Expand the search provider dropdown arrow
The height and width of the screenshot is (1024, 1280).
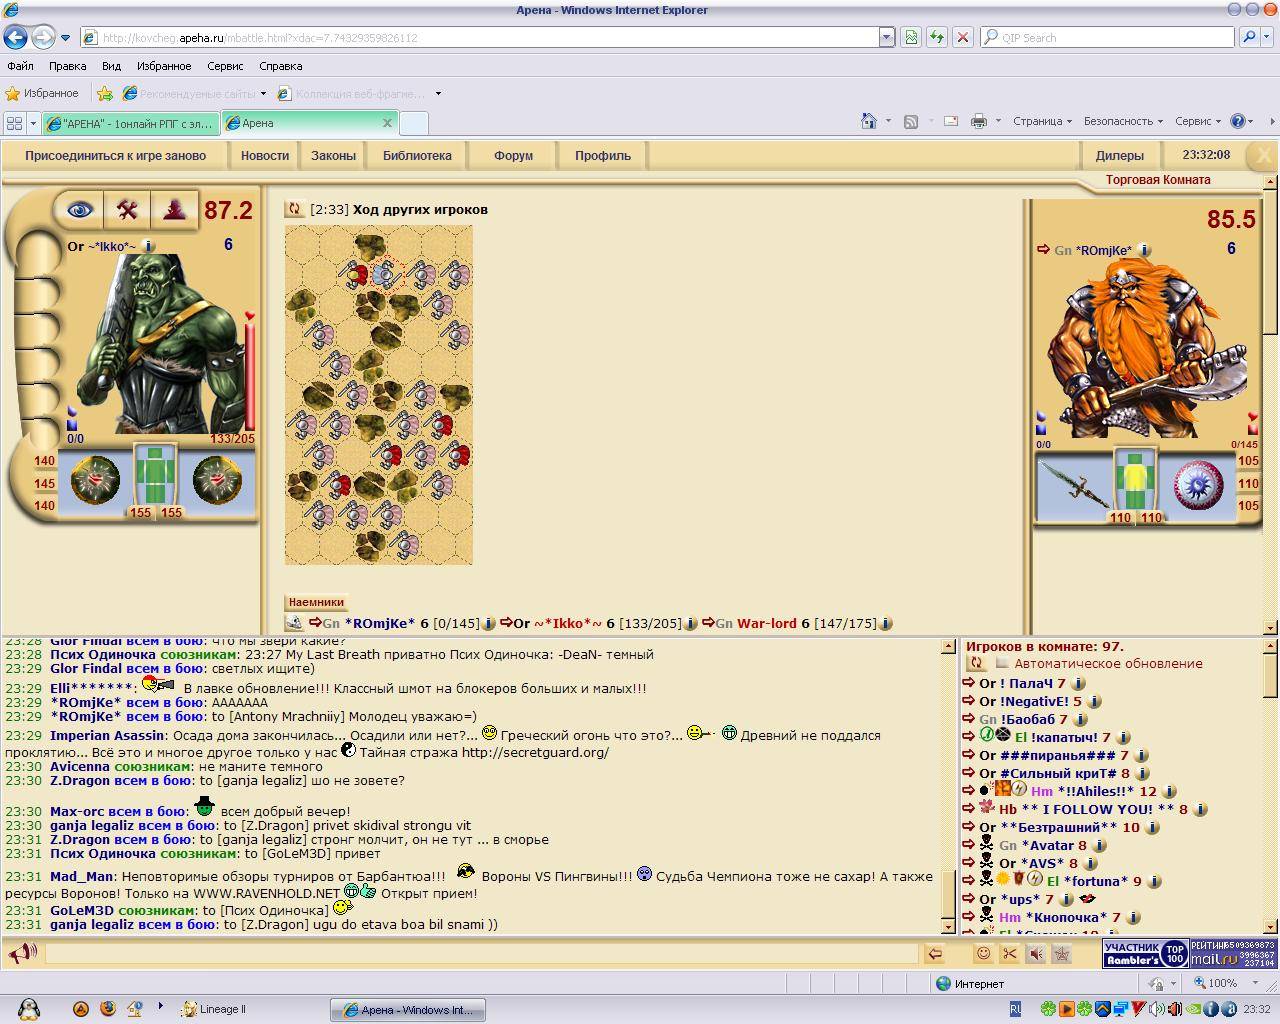click(1267, 37)
